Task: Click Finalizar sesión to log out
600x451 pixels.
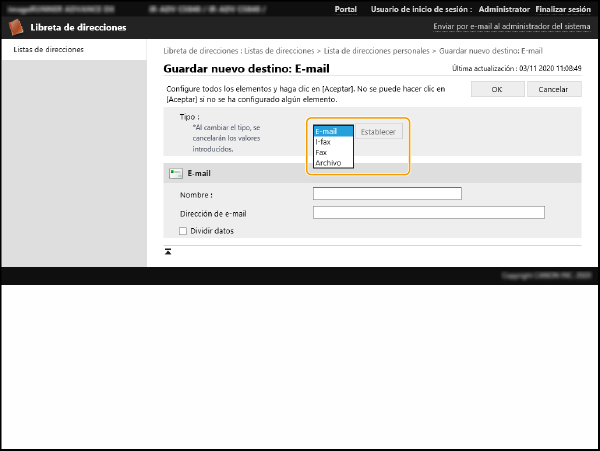Action: pos(565,9)
